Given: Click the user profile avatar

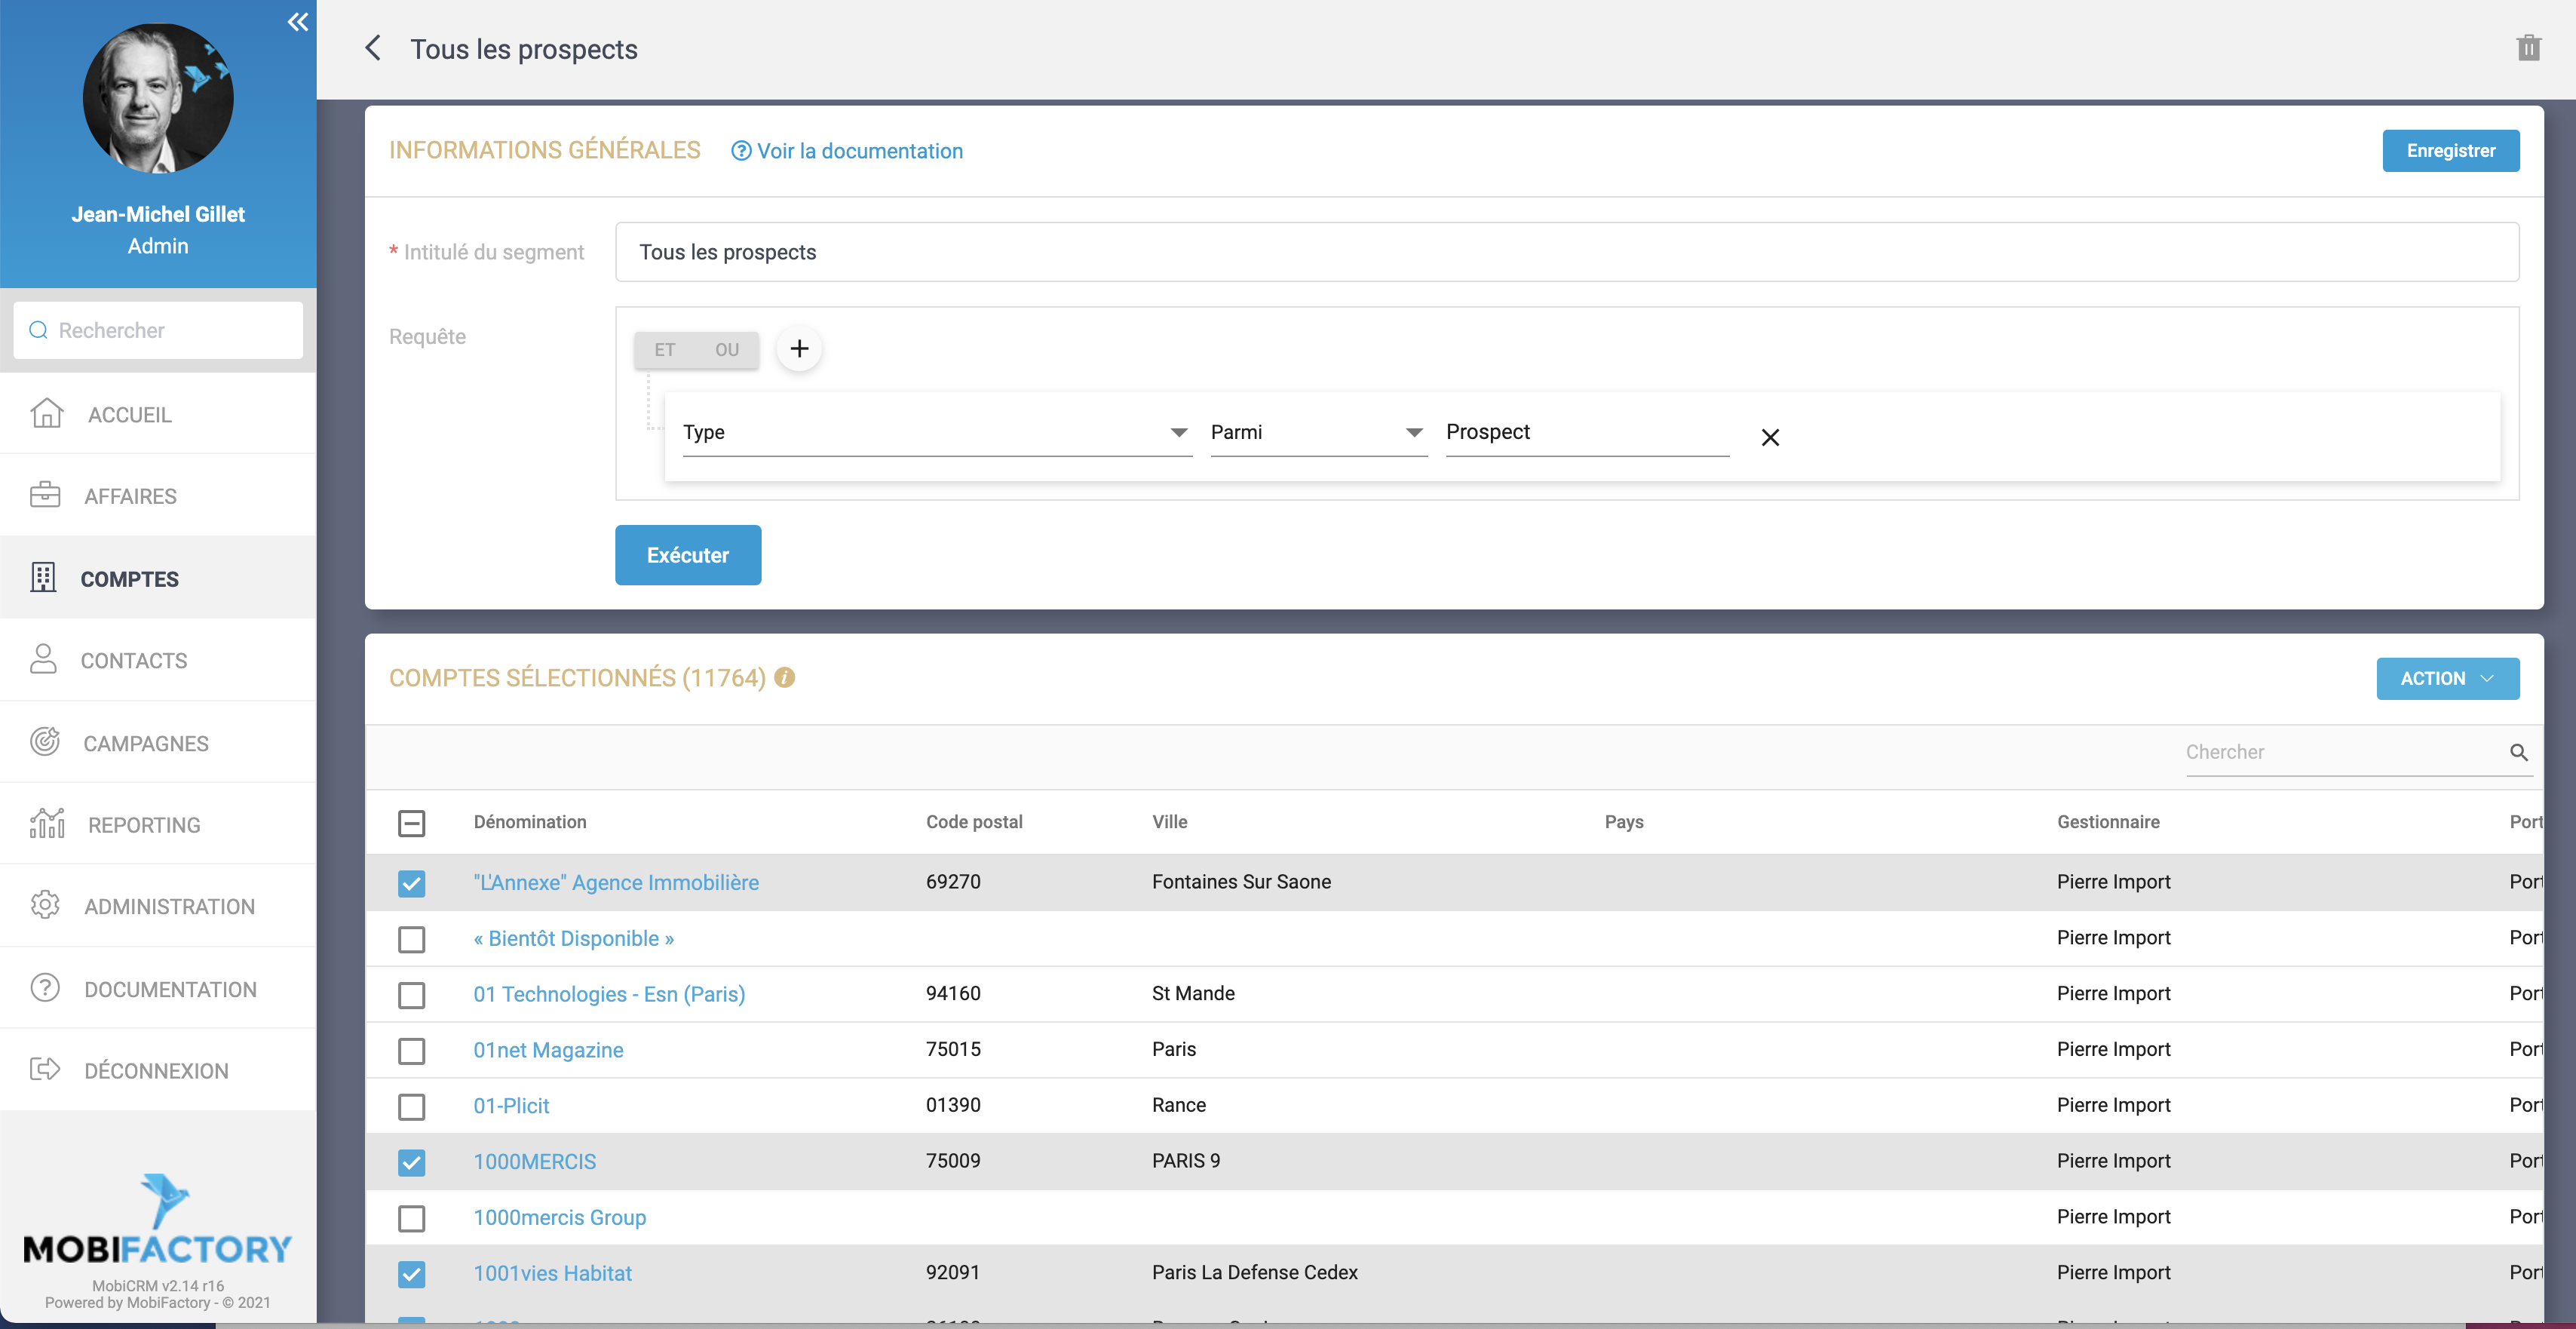Looking at the screenshot, I should 158,99.
